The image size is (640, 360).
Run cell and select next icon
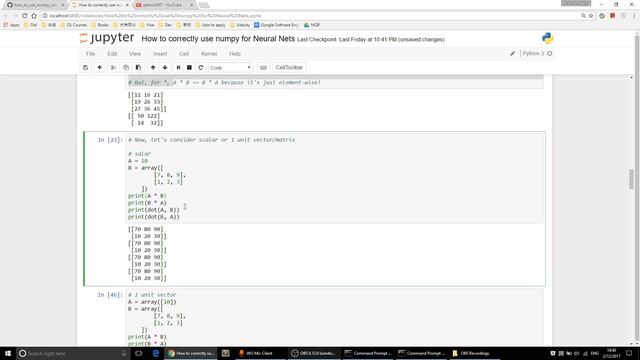[178, 67]
